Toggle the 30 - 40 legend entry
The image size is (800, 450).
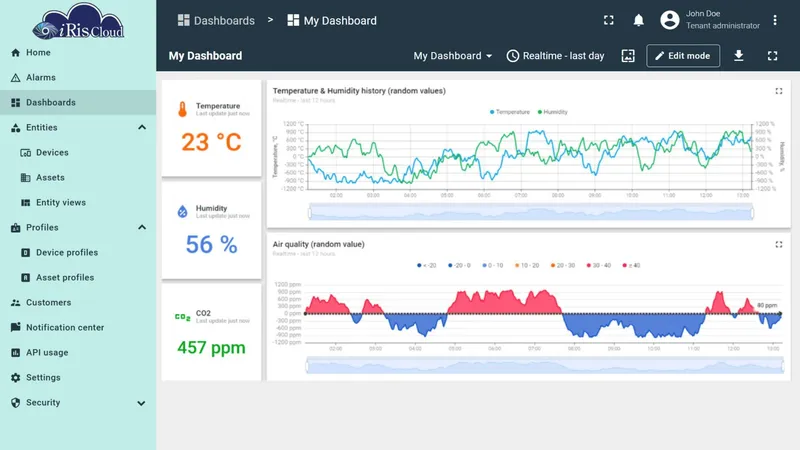point(598,265)
